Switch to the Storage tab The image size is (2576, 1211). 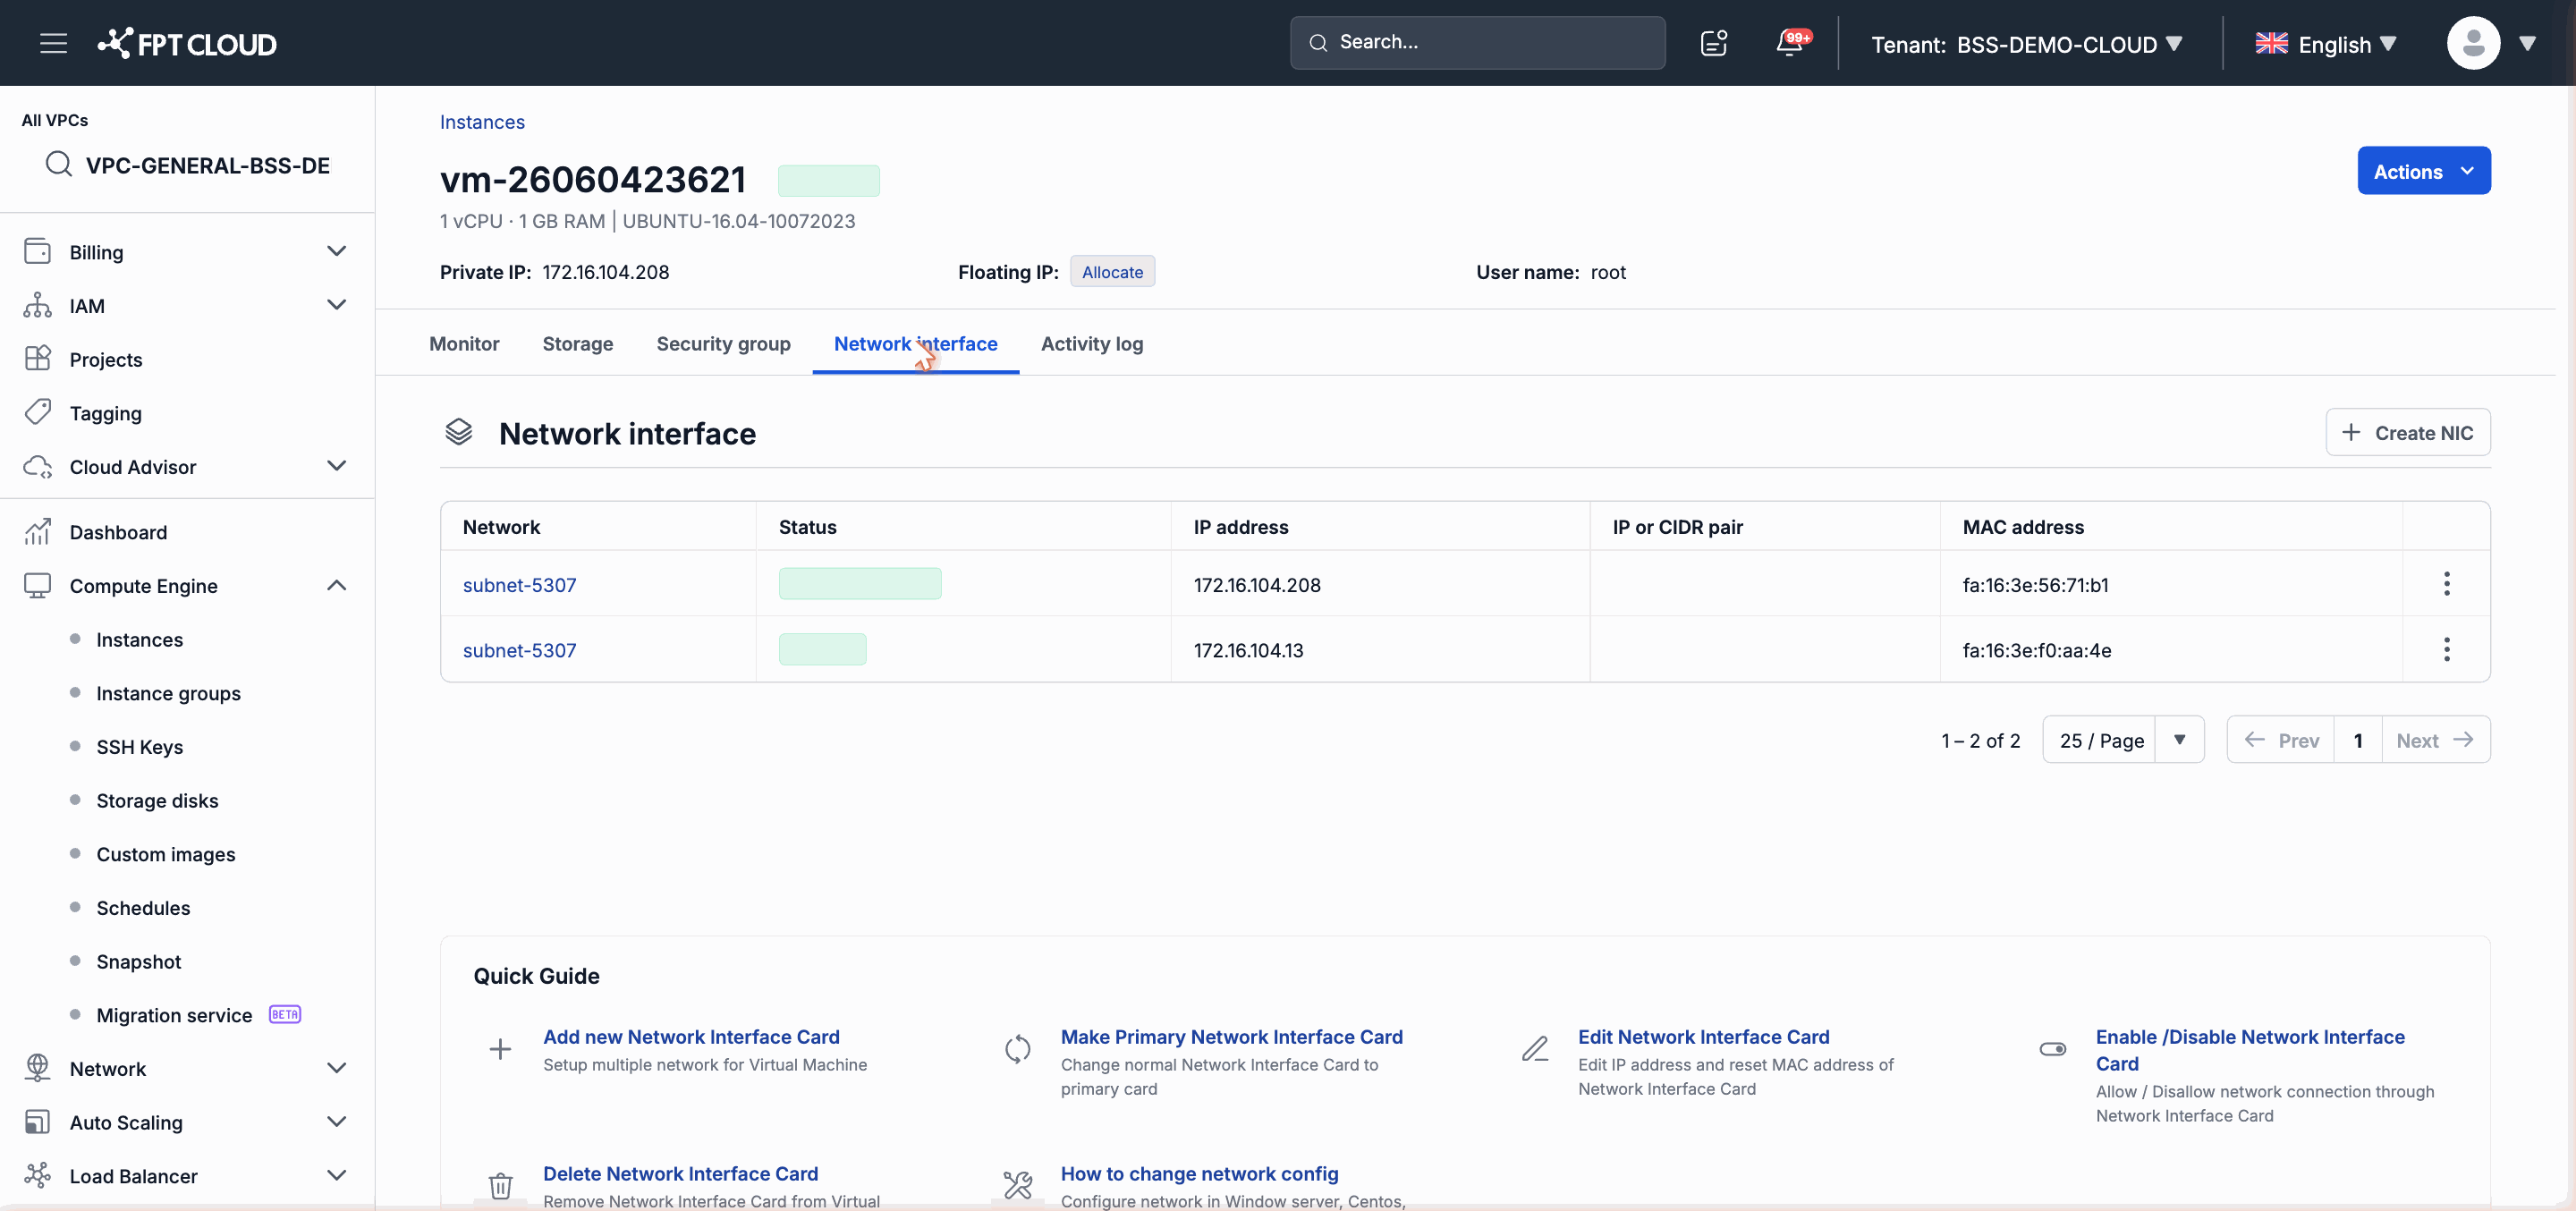coord(578,343)
